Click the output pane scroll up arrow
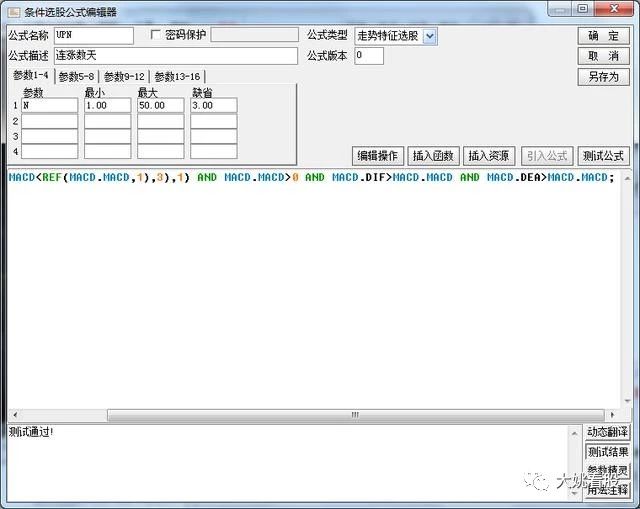The image size is (640, 509). [x=574, y=433]
